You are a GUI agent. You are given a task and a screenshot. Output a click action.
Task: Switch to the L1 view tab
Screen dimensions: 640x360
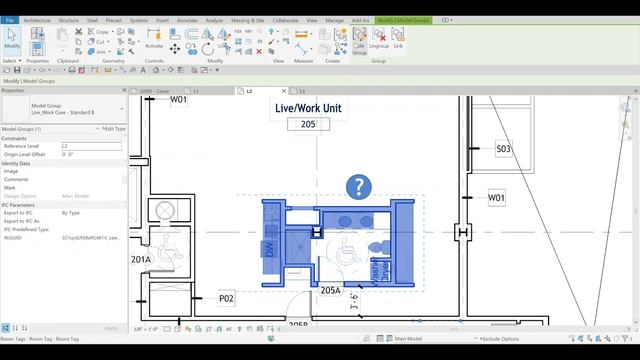pos(196,91)
